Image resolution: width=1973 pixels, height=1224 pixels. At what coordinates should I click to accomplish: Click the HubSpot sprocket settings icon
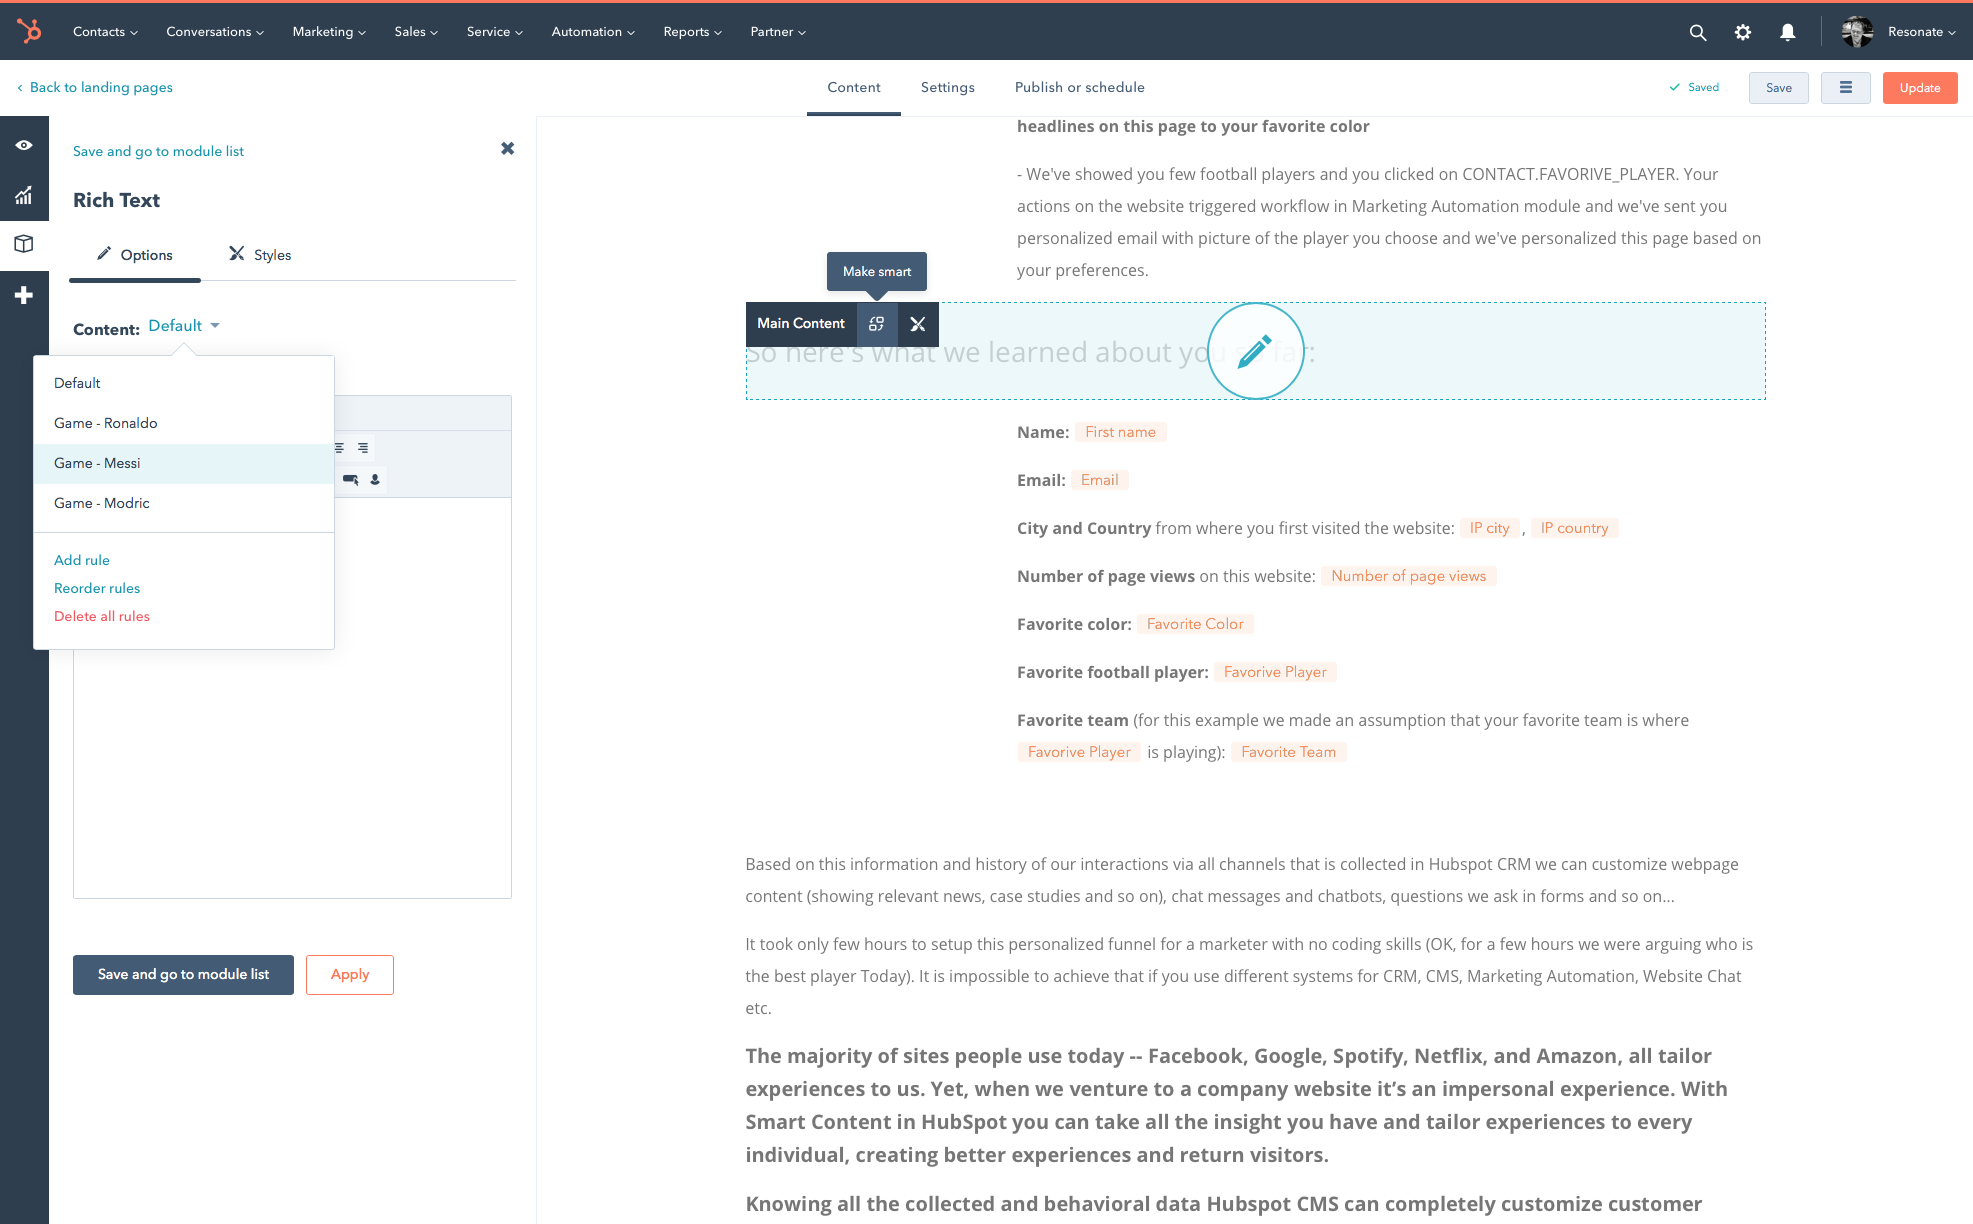click(1742, 31)
